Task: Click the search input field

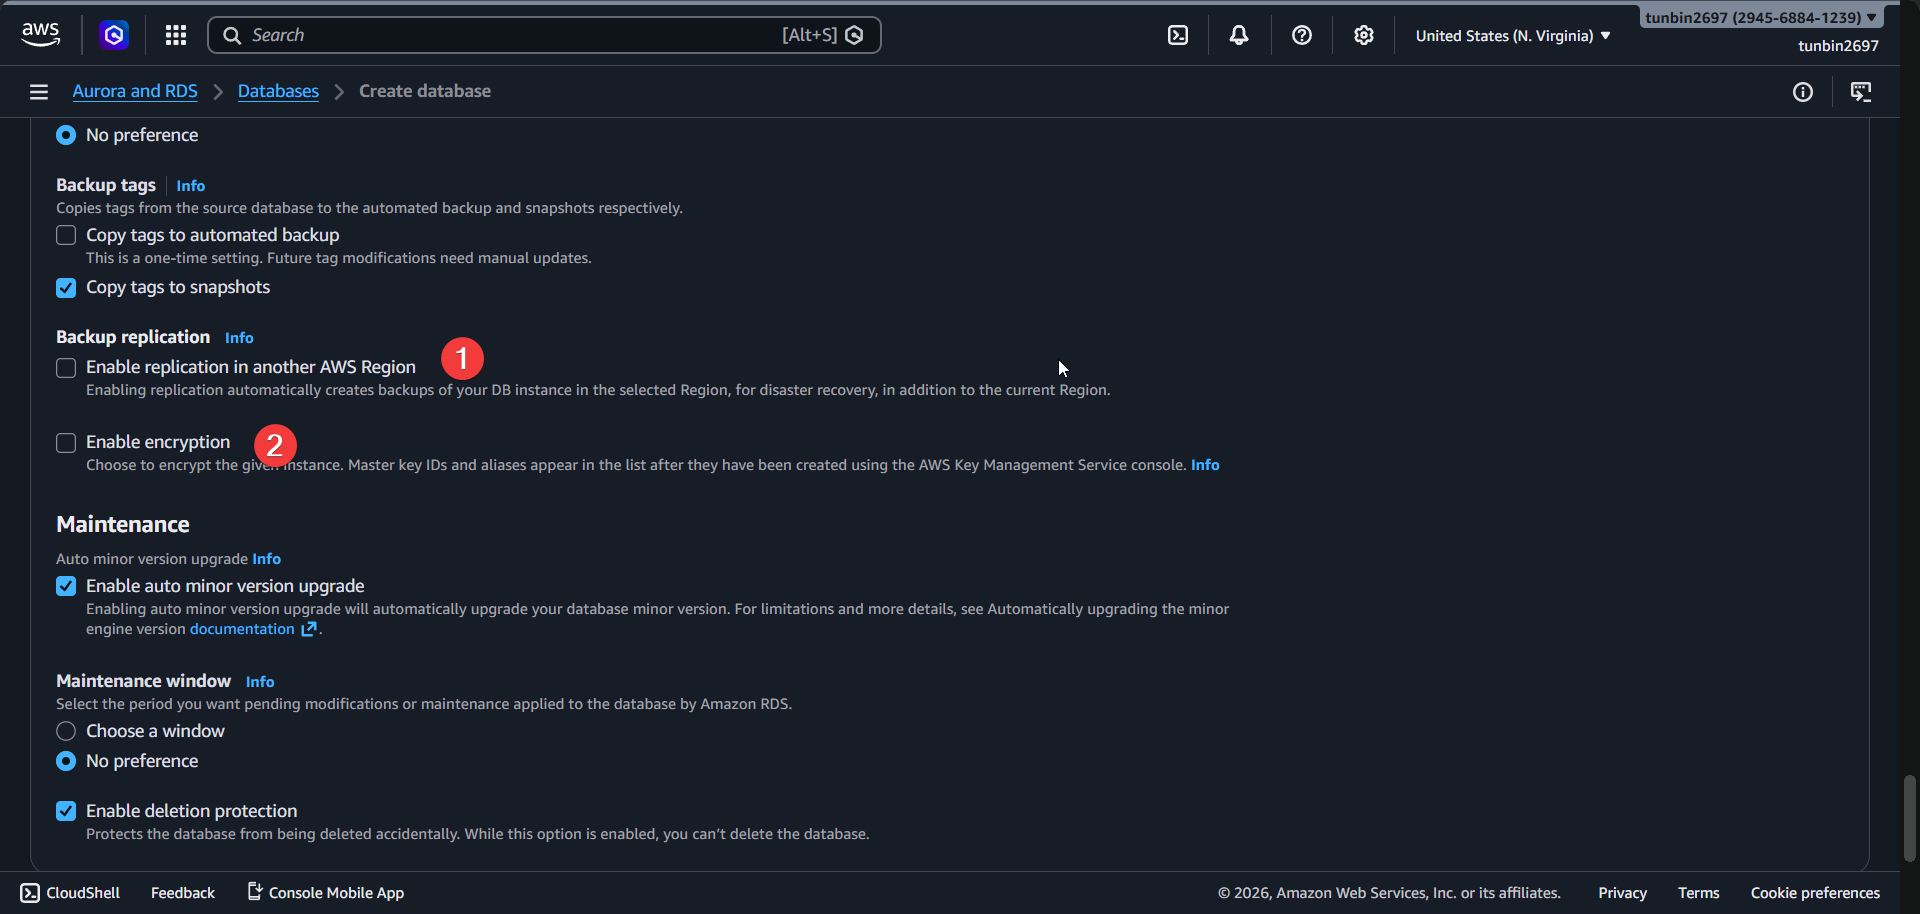Action: coord(500,34)
